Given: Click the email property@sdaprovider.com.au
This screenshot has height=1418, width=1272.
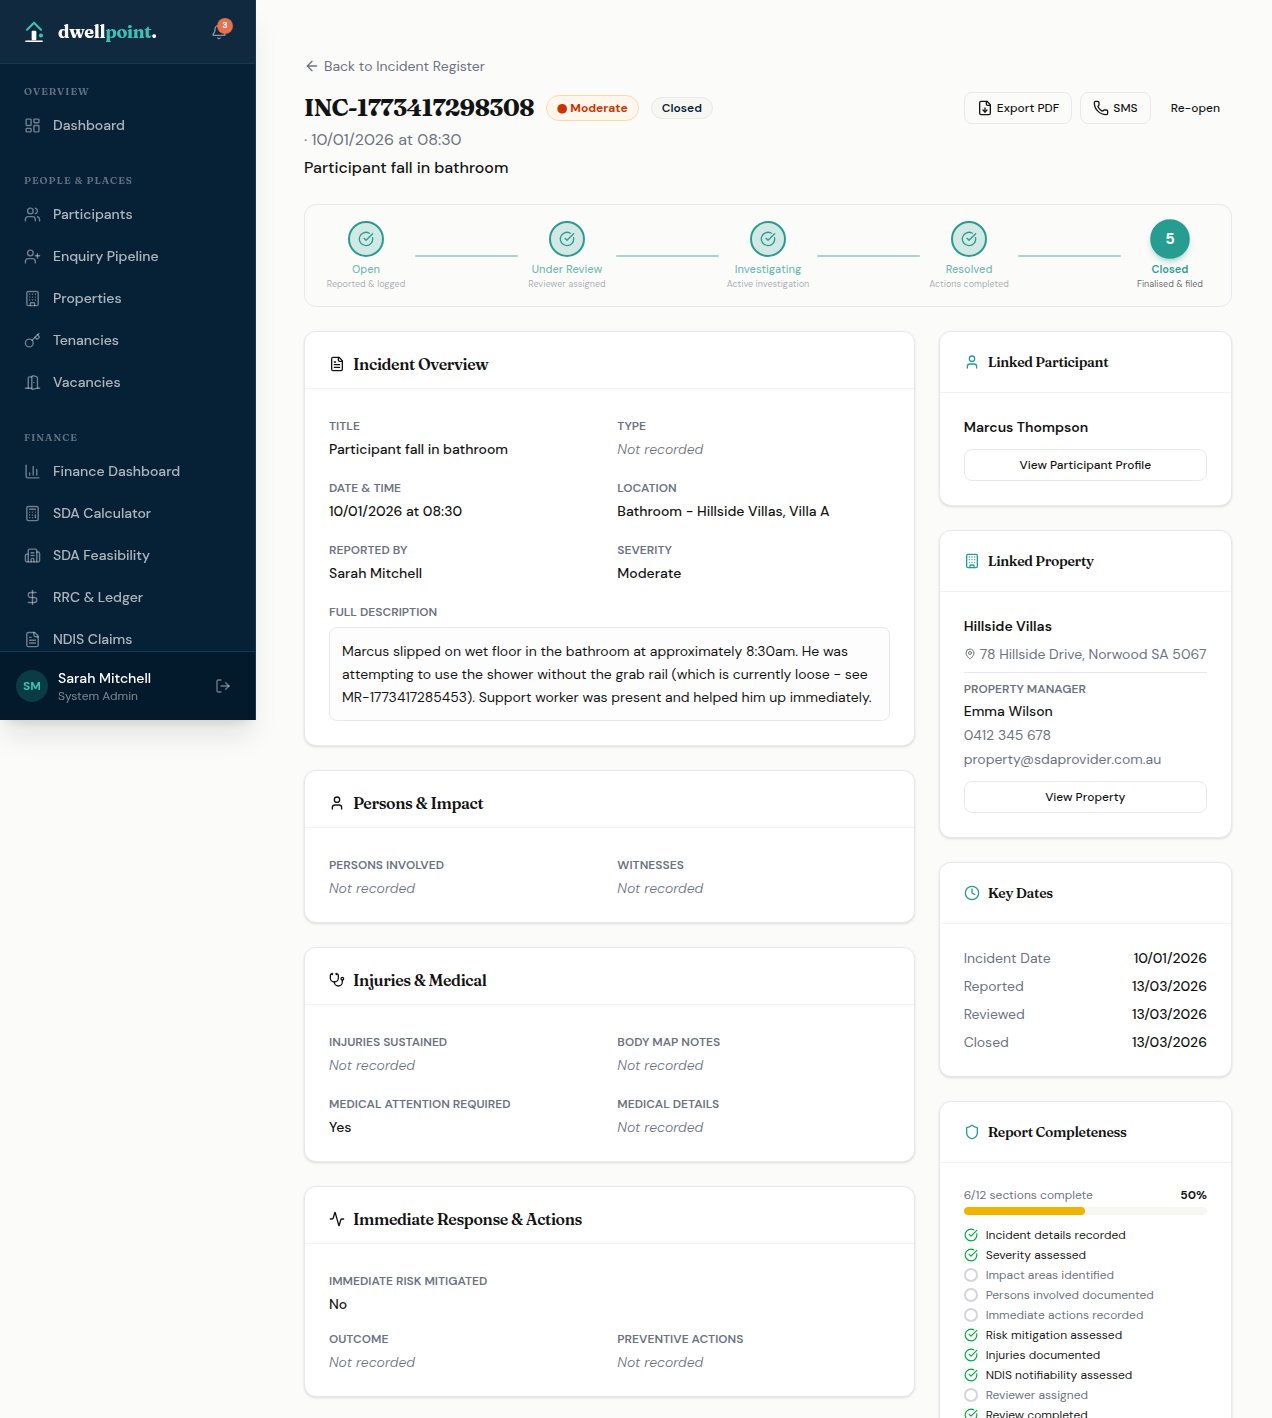Looking at the screenshot, I should coord(1062,759).
